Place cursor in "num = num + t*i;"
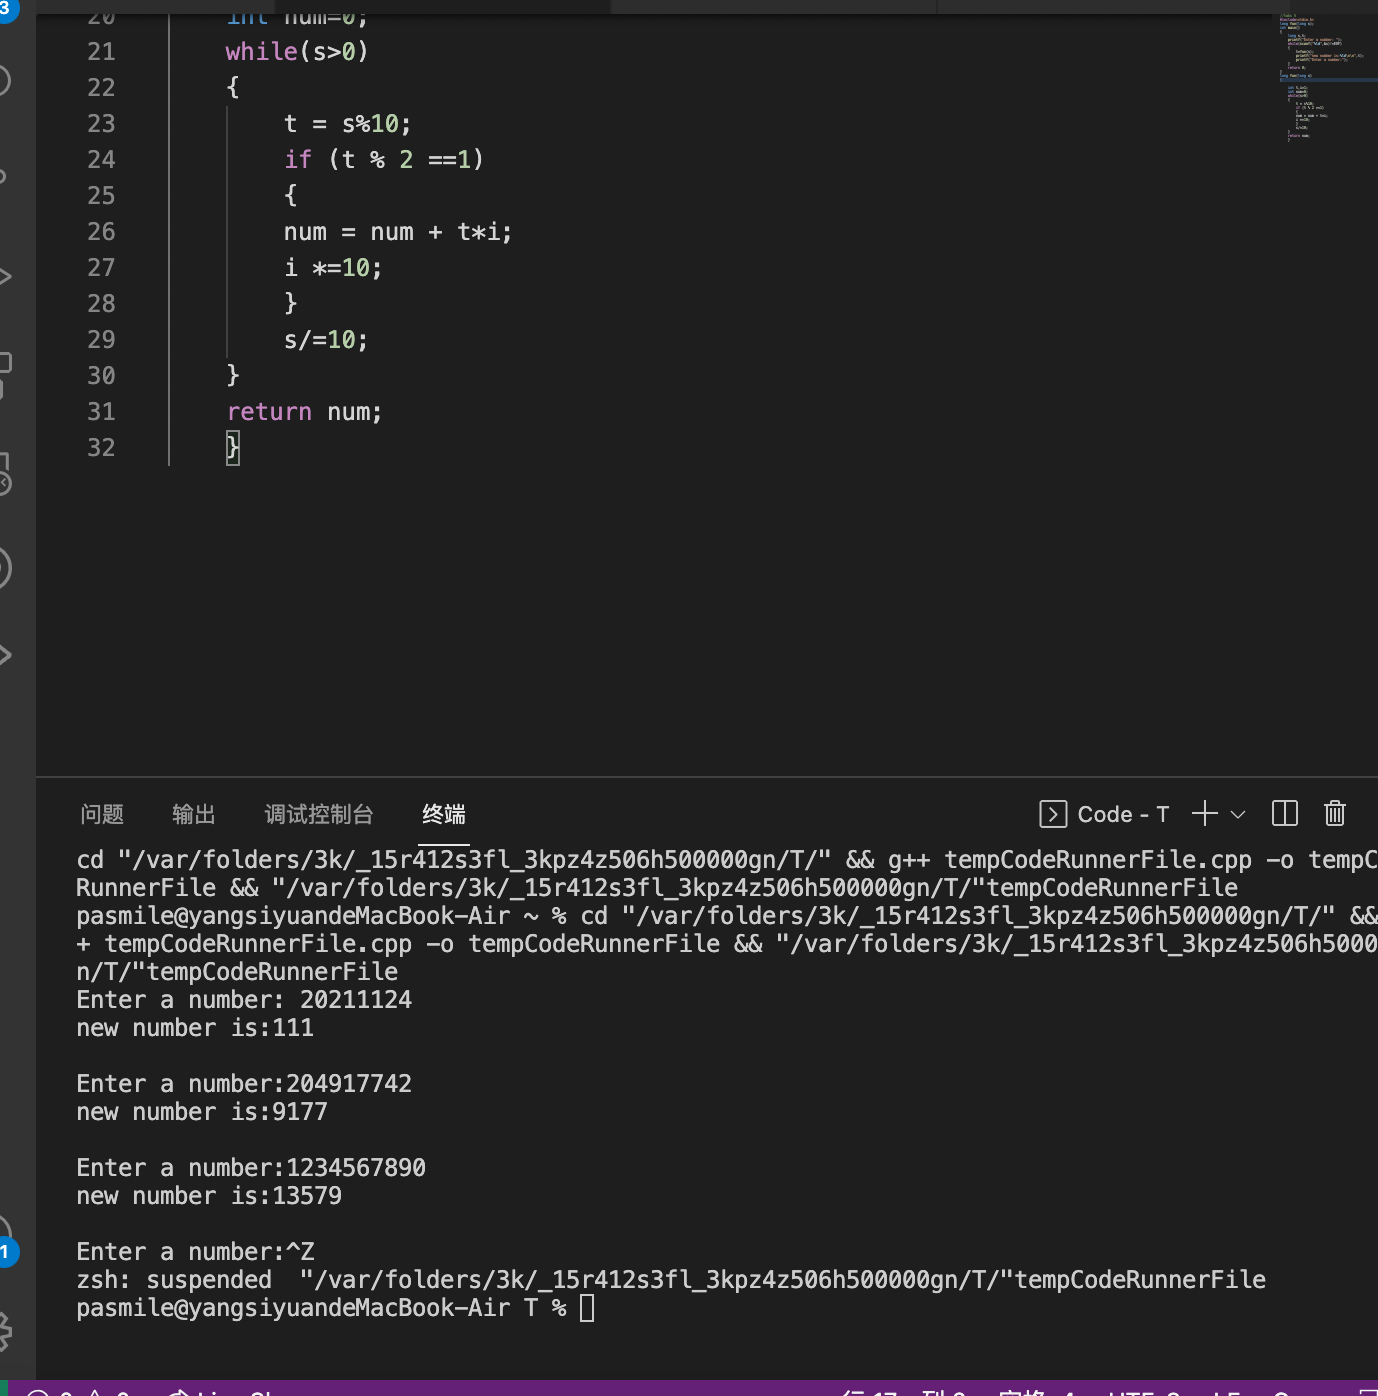1378x1396 pixels. click(398, 232)
